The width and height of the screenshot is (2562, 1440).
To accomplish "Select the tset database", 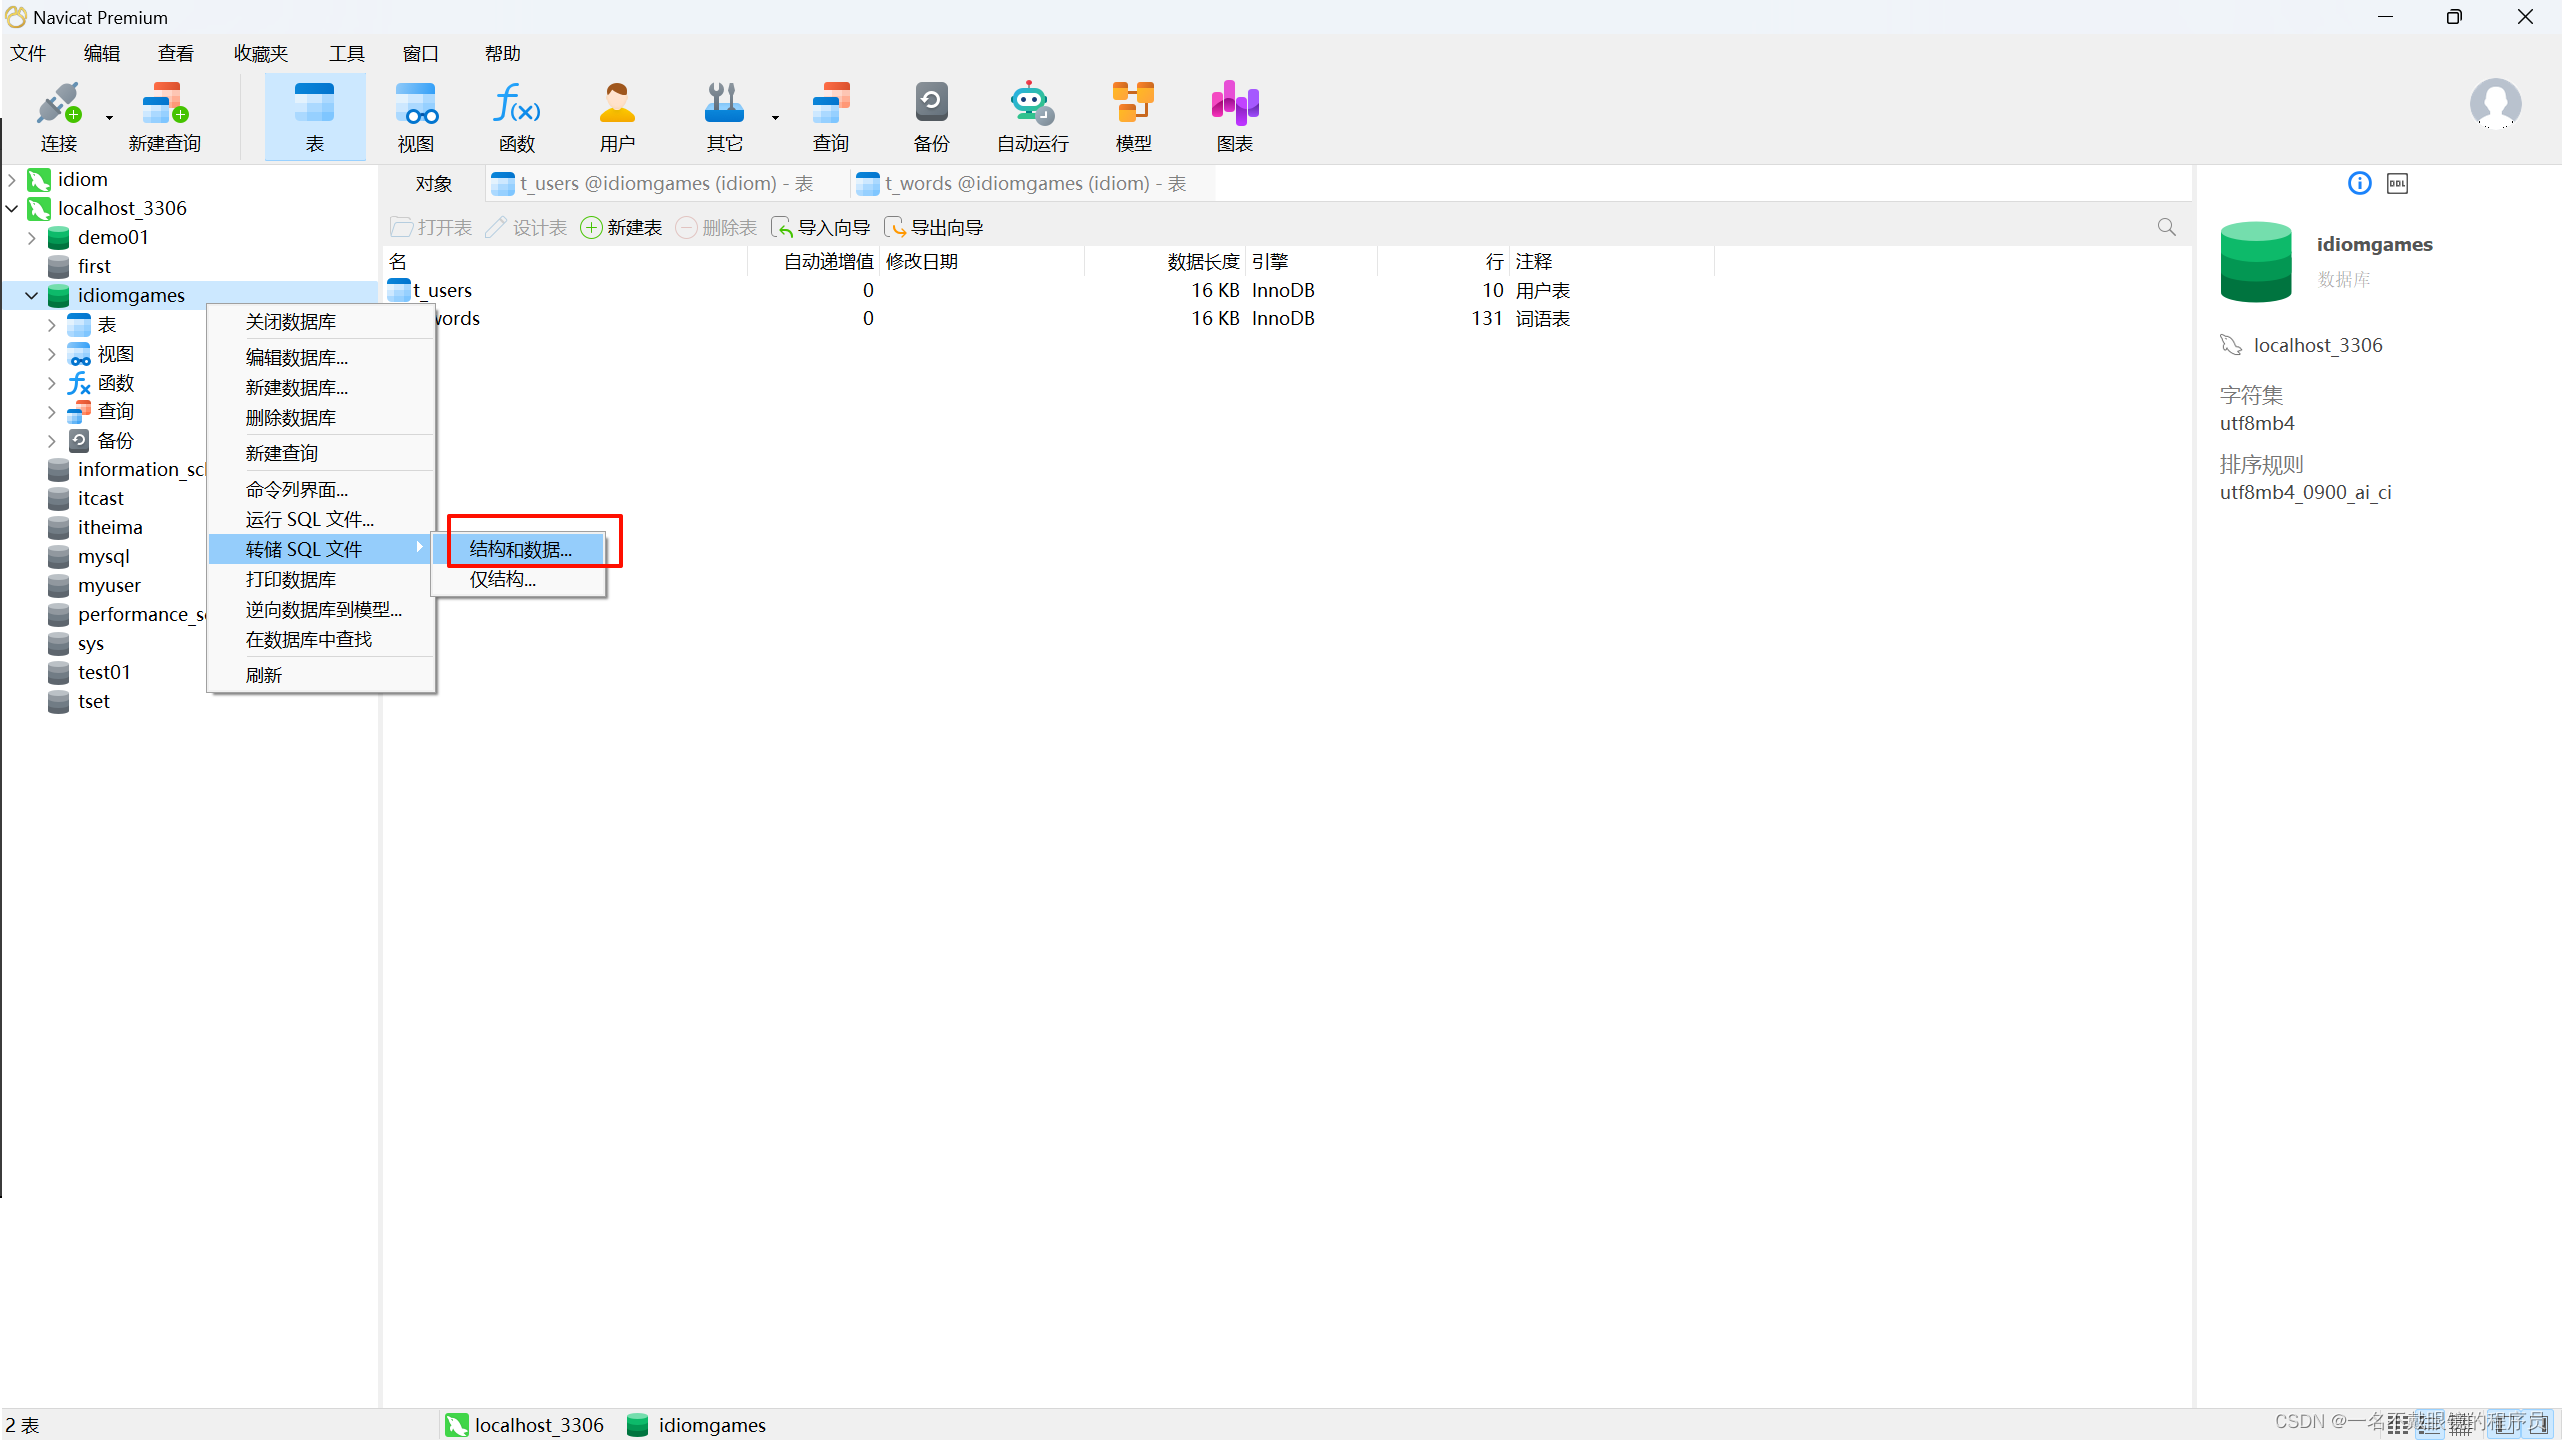I will (x=93, y=701).
